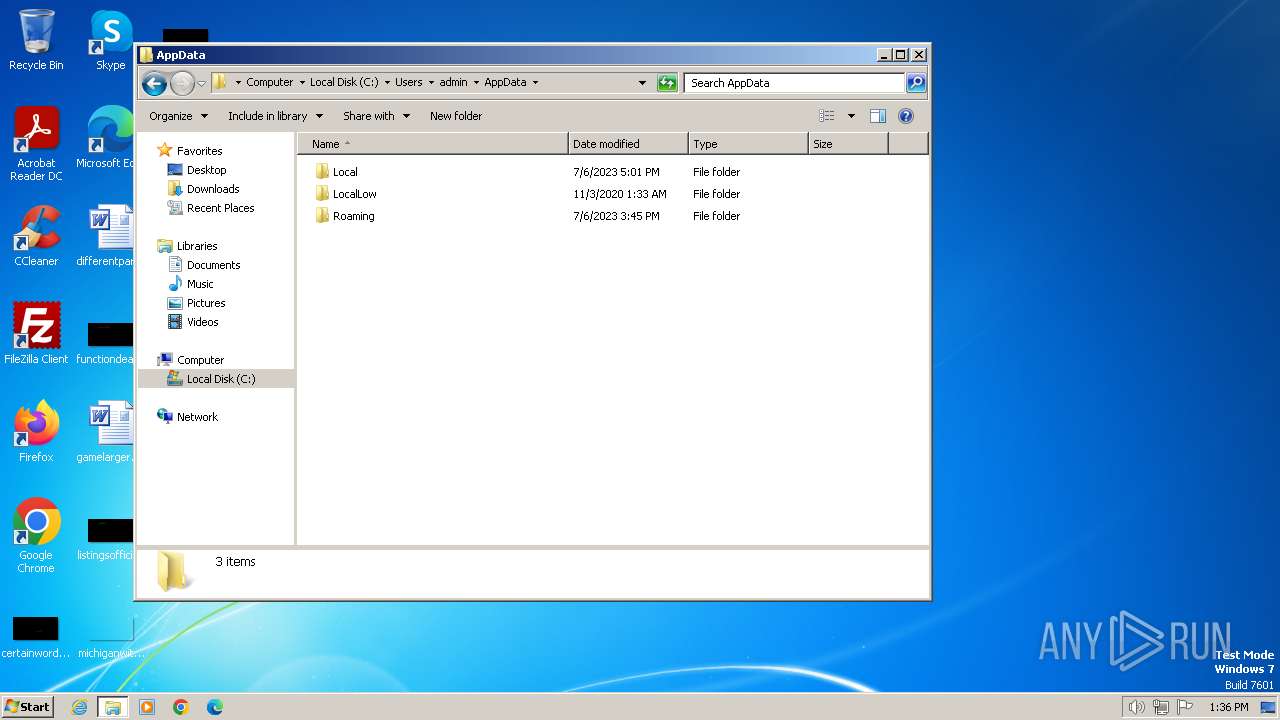The height and width of the screenshot is (720, 1280).
Task: Change the view with the views icon
Action: [827, 116]
